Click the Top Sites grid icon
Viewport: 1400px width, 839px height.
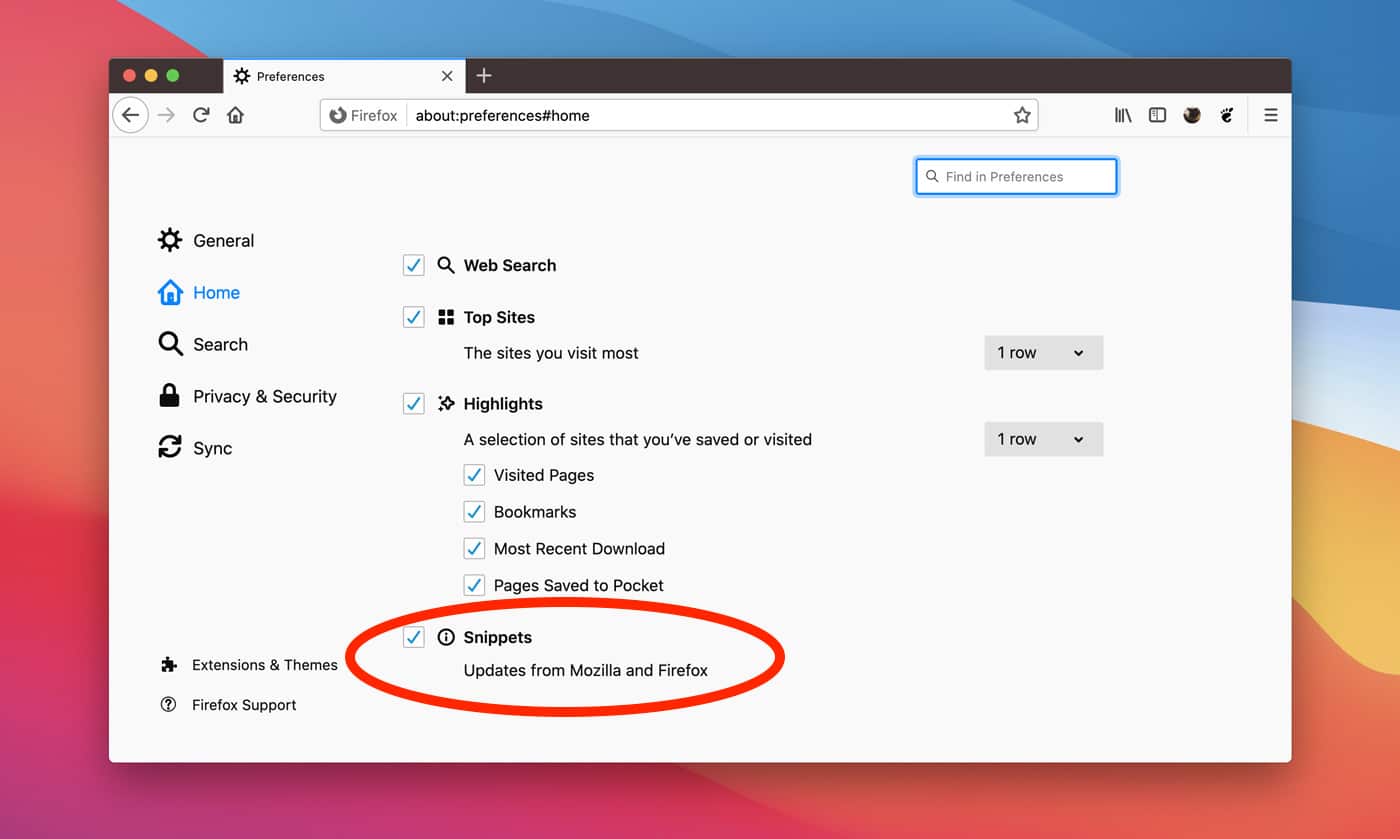[x=446, y=317]
